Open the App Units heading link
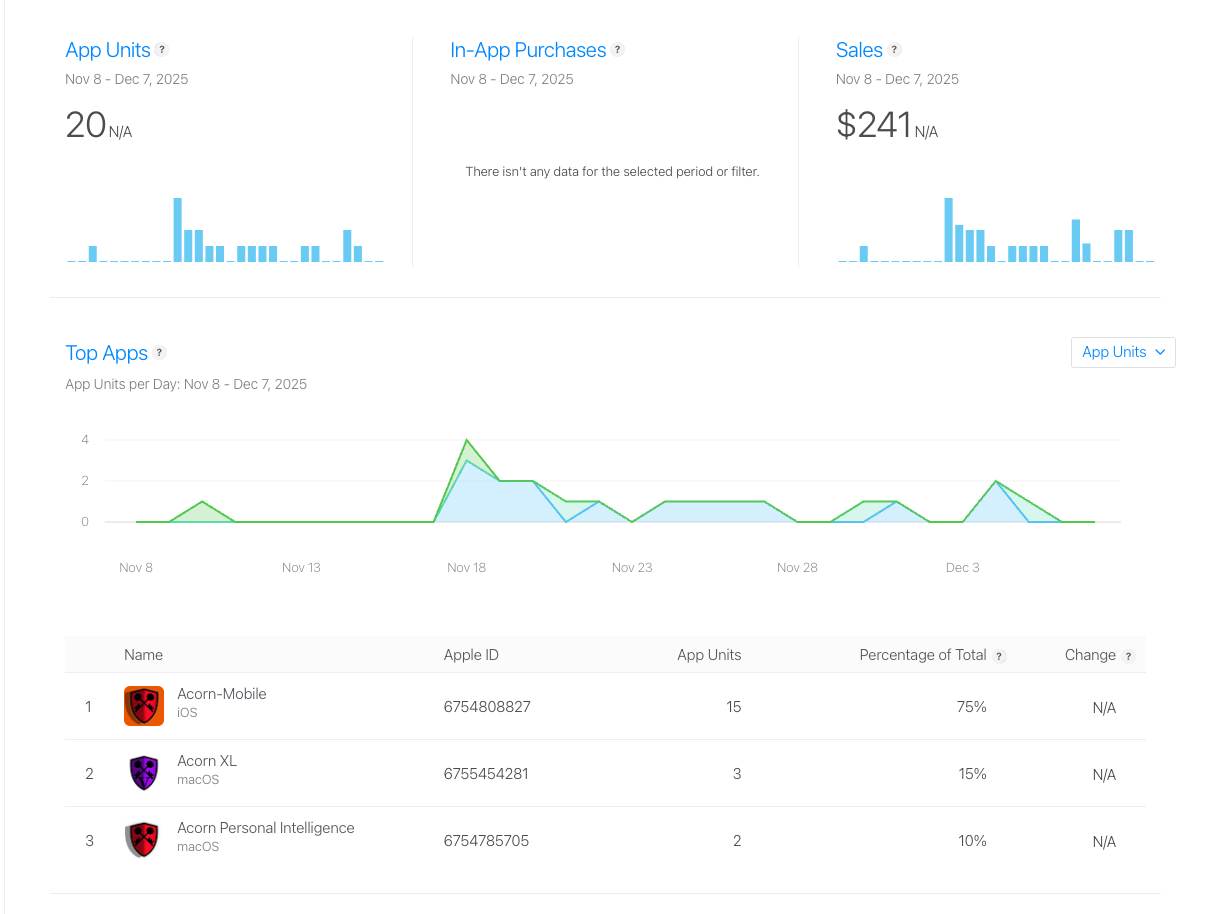Image resolution: width=1205 pixels, height=914 pixels. tap(108, 50)
